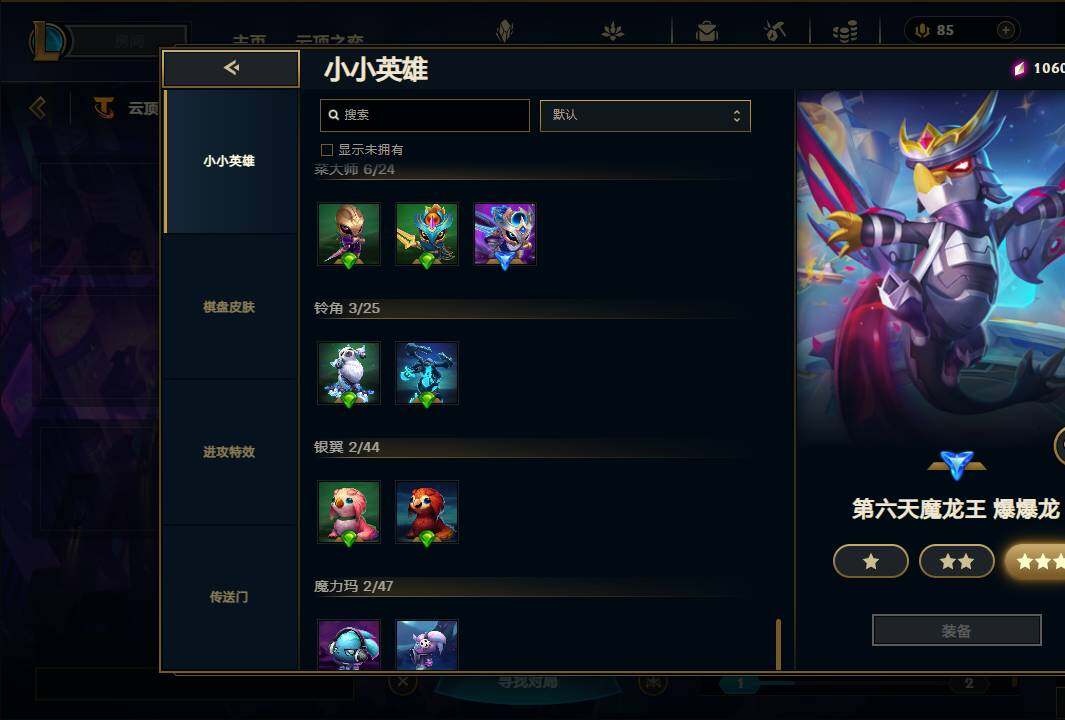Pick the green trident 莱大师 little legend icon
The height and width of the screenshot is (720, 1065).
pos(427,234)
